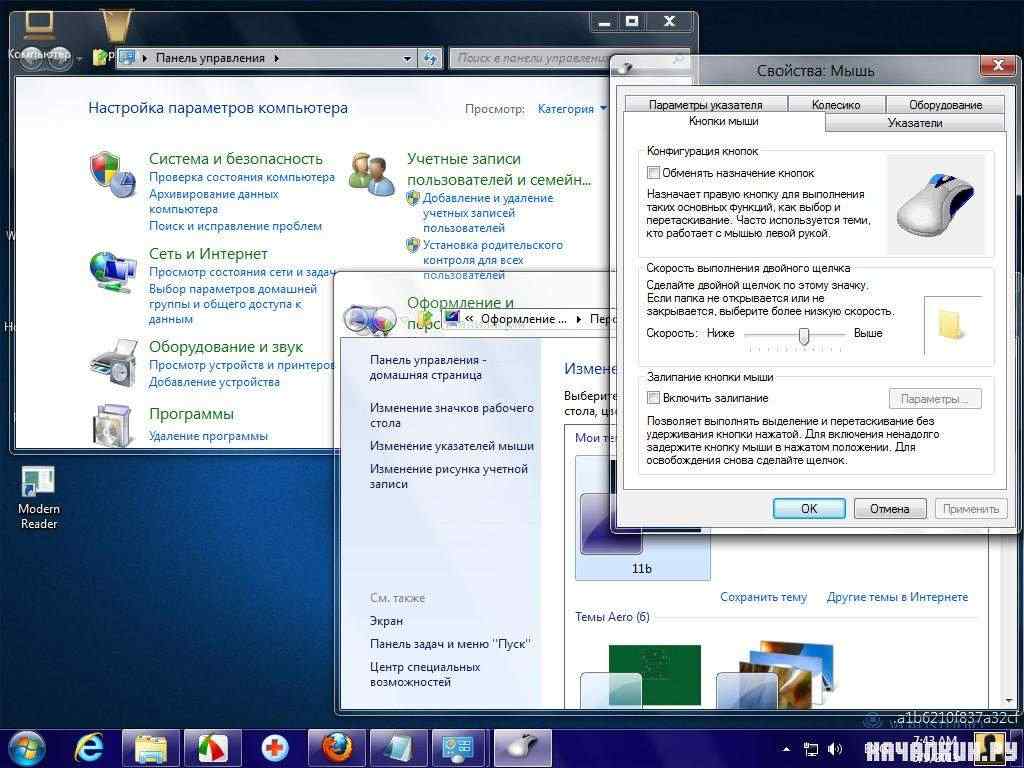Click the double-click speed slider thumb
Viewport: 1024px width, 768px height.
(x=804, y=335)
